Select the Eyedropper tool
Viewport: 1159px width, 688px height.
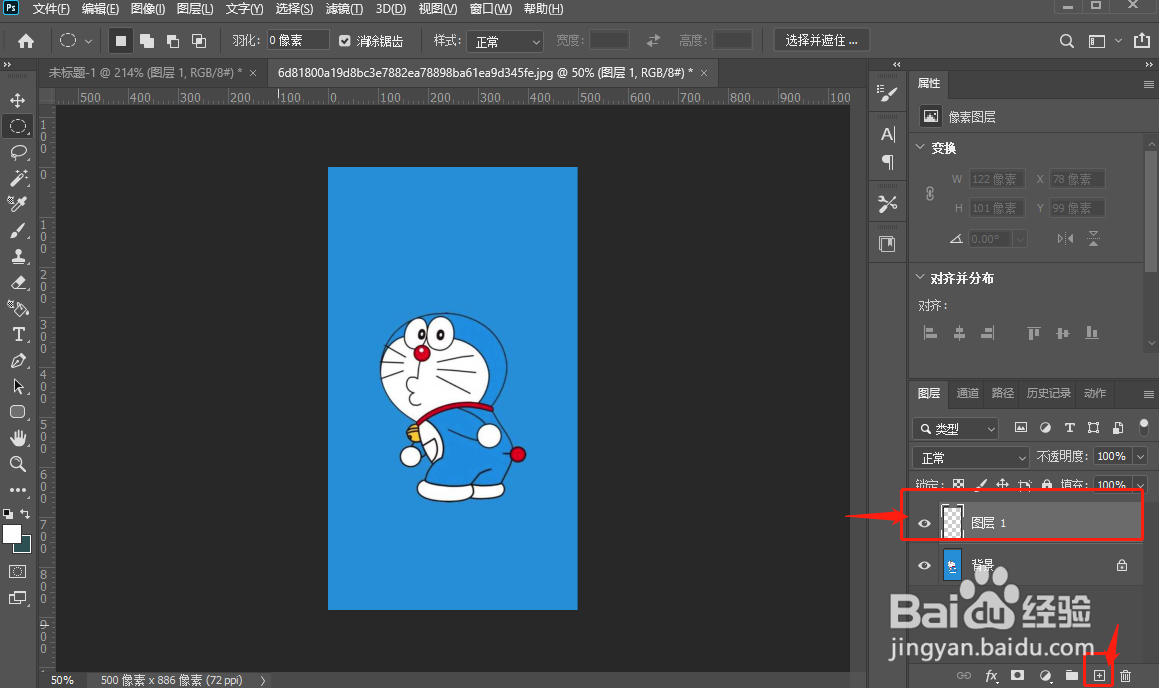pos(18,204)
